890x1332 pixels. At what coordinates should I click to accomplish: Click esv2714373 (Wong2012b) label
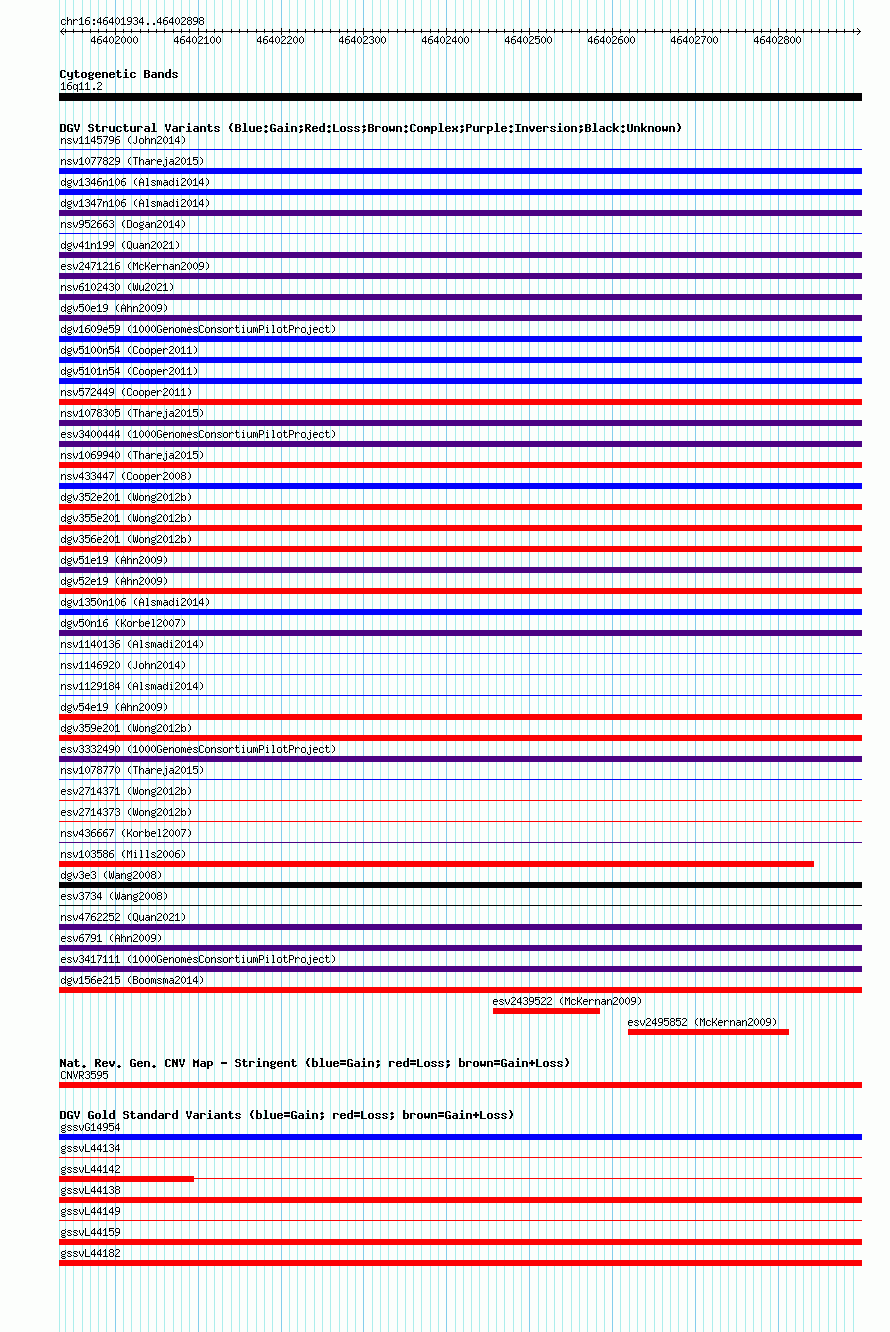point(126,812)
